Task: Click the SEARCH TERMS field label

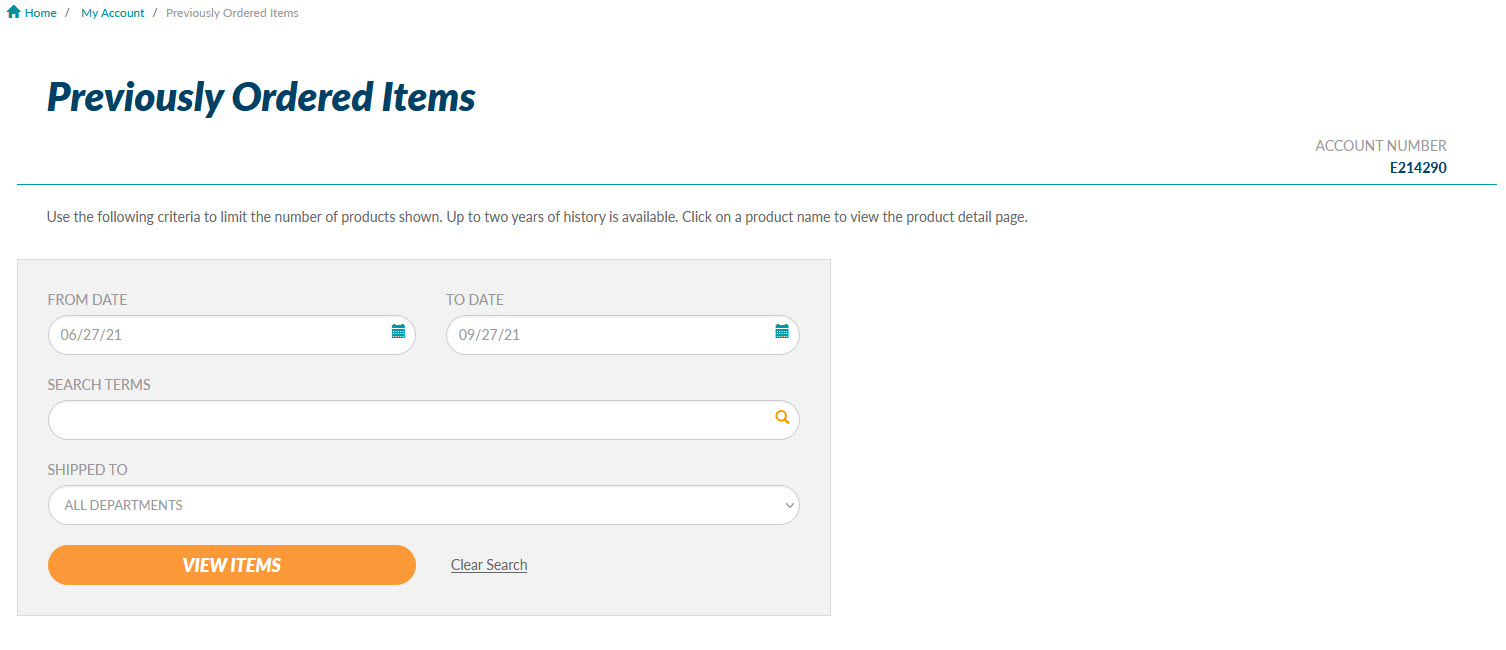Action: click(99, 385)
